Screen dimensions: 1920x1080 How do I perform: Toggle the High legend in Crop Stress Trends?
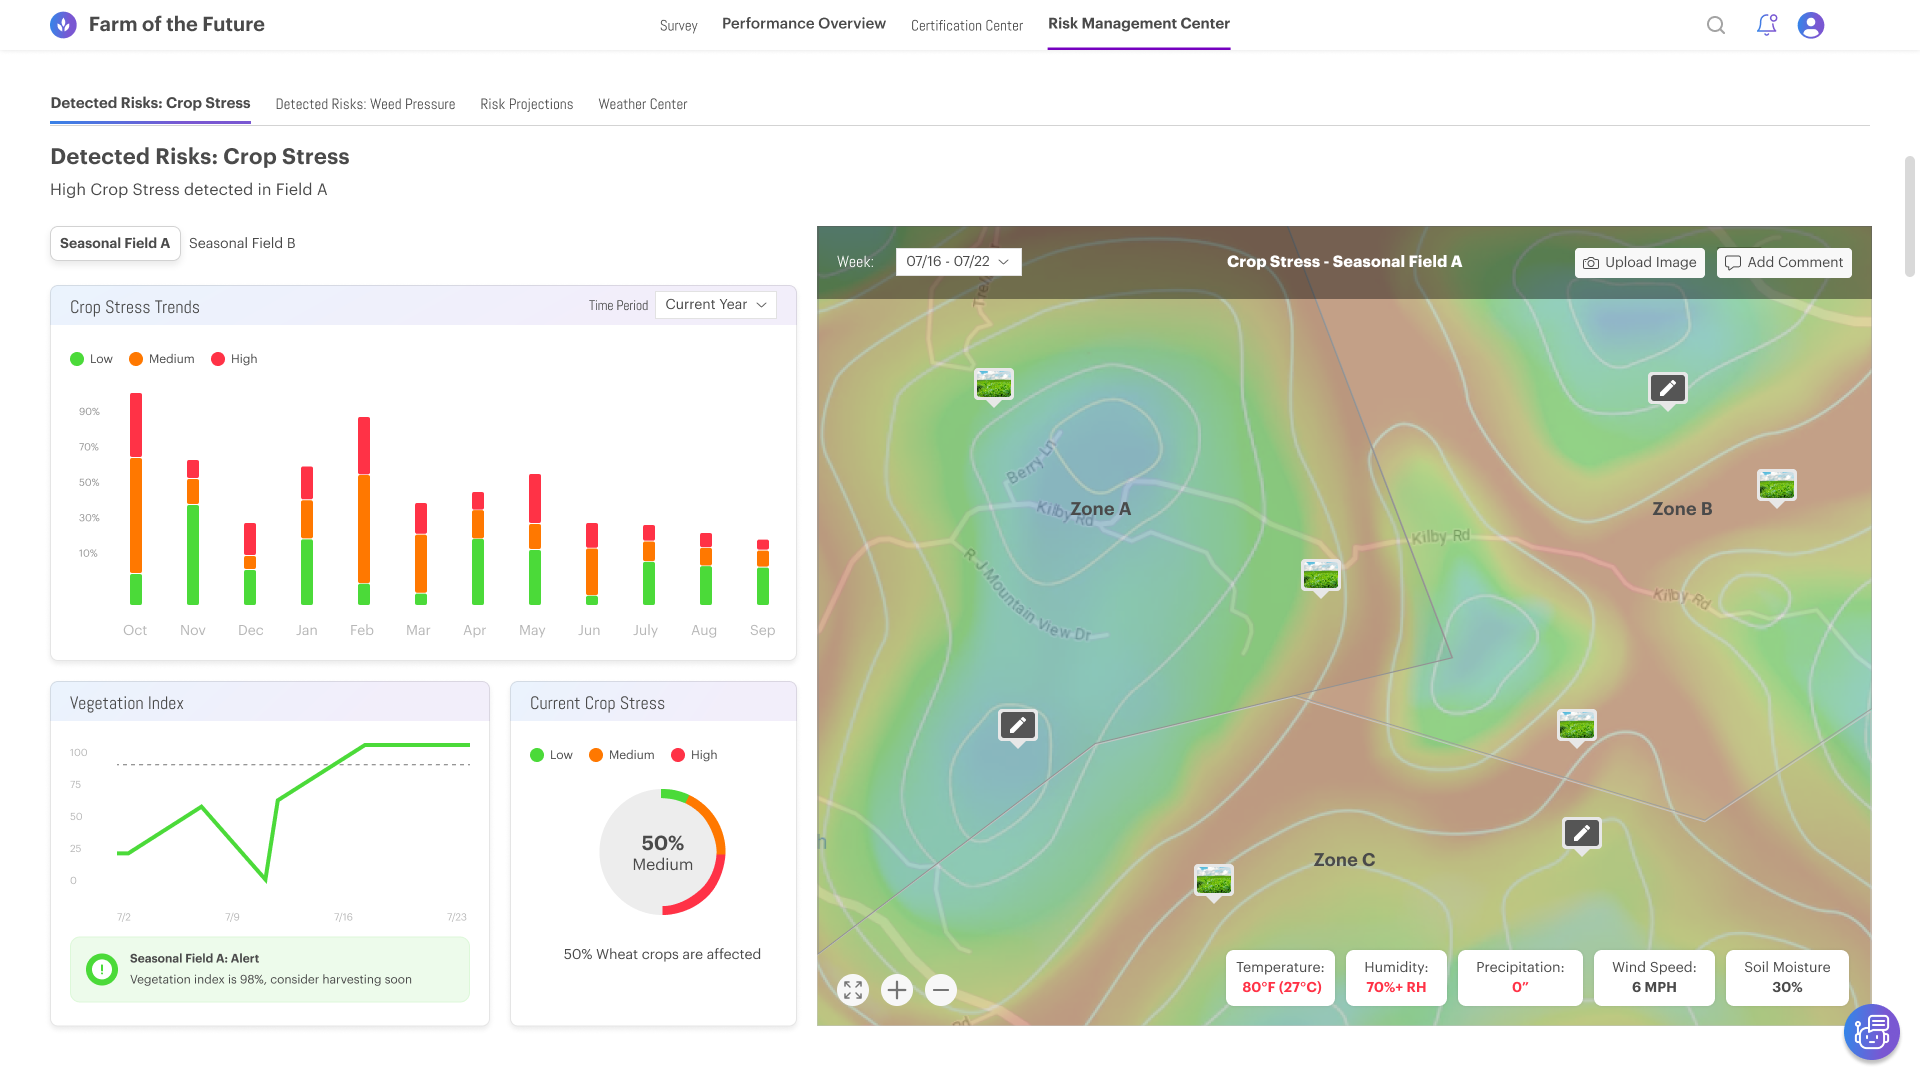tap(234, 359)
